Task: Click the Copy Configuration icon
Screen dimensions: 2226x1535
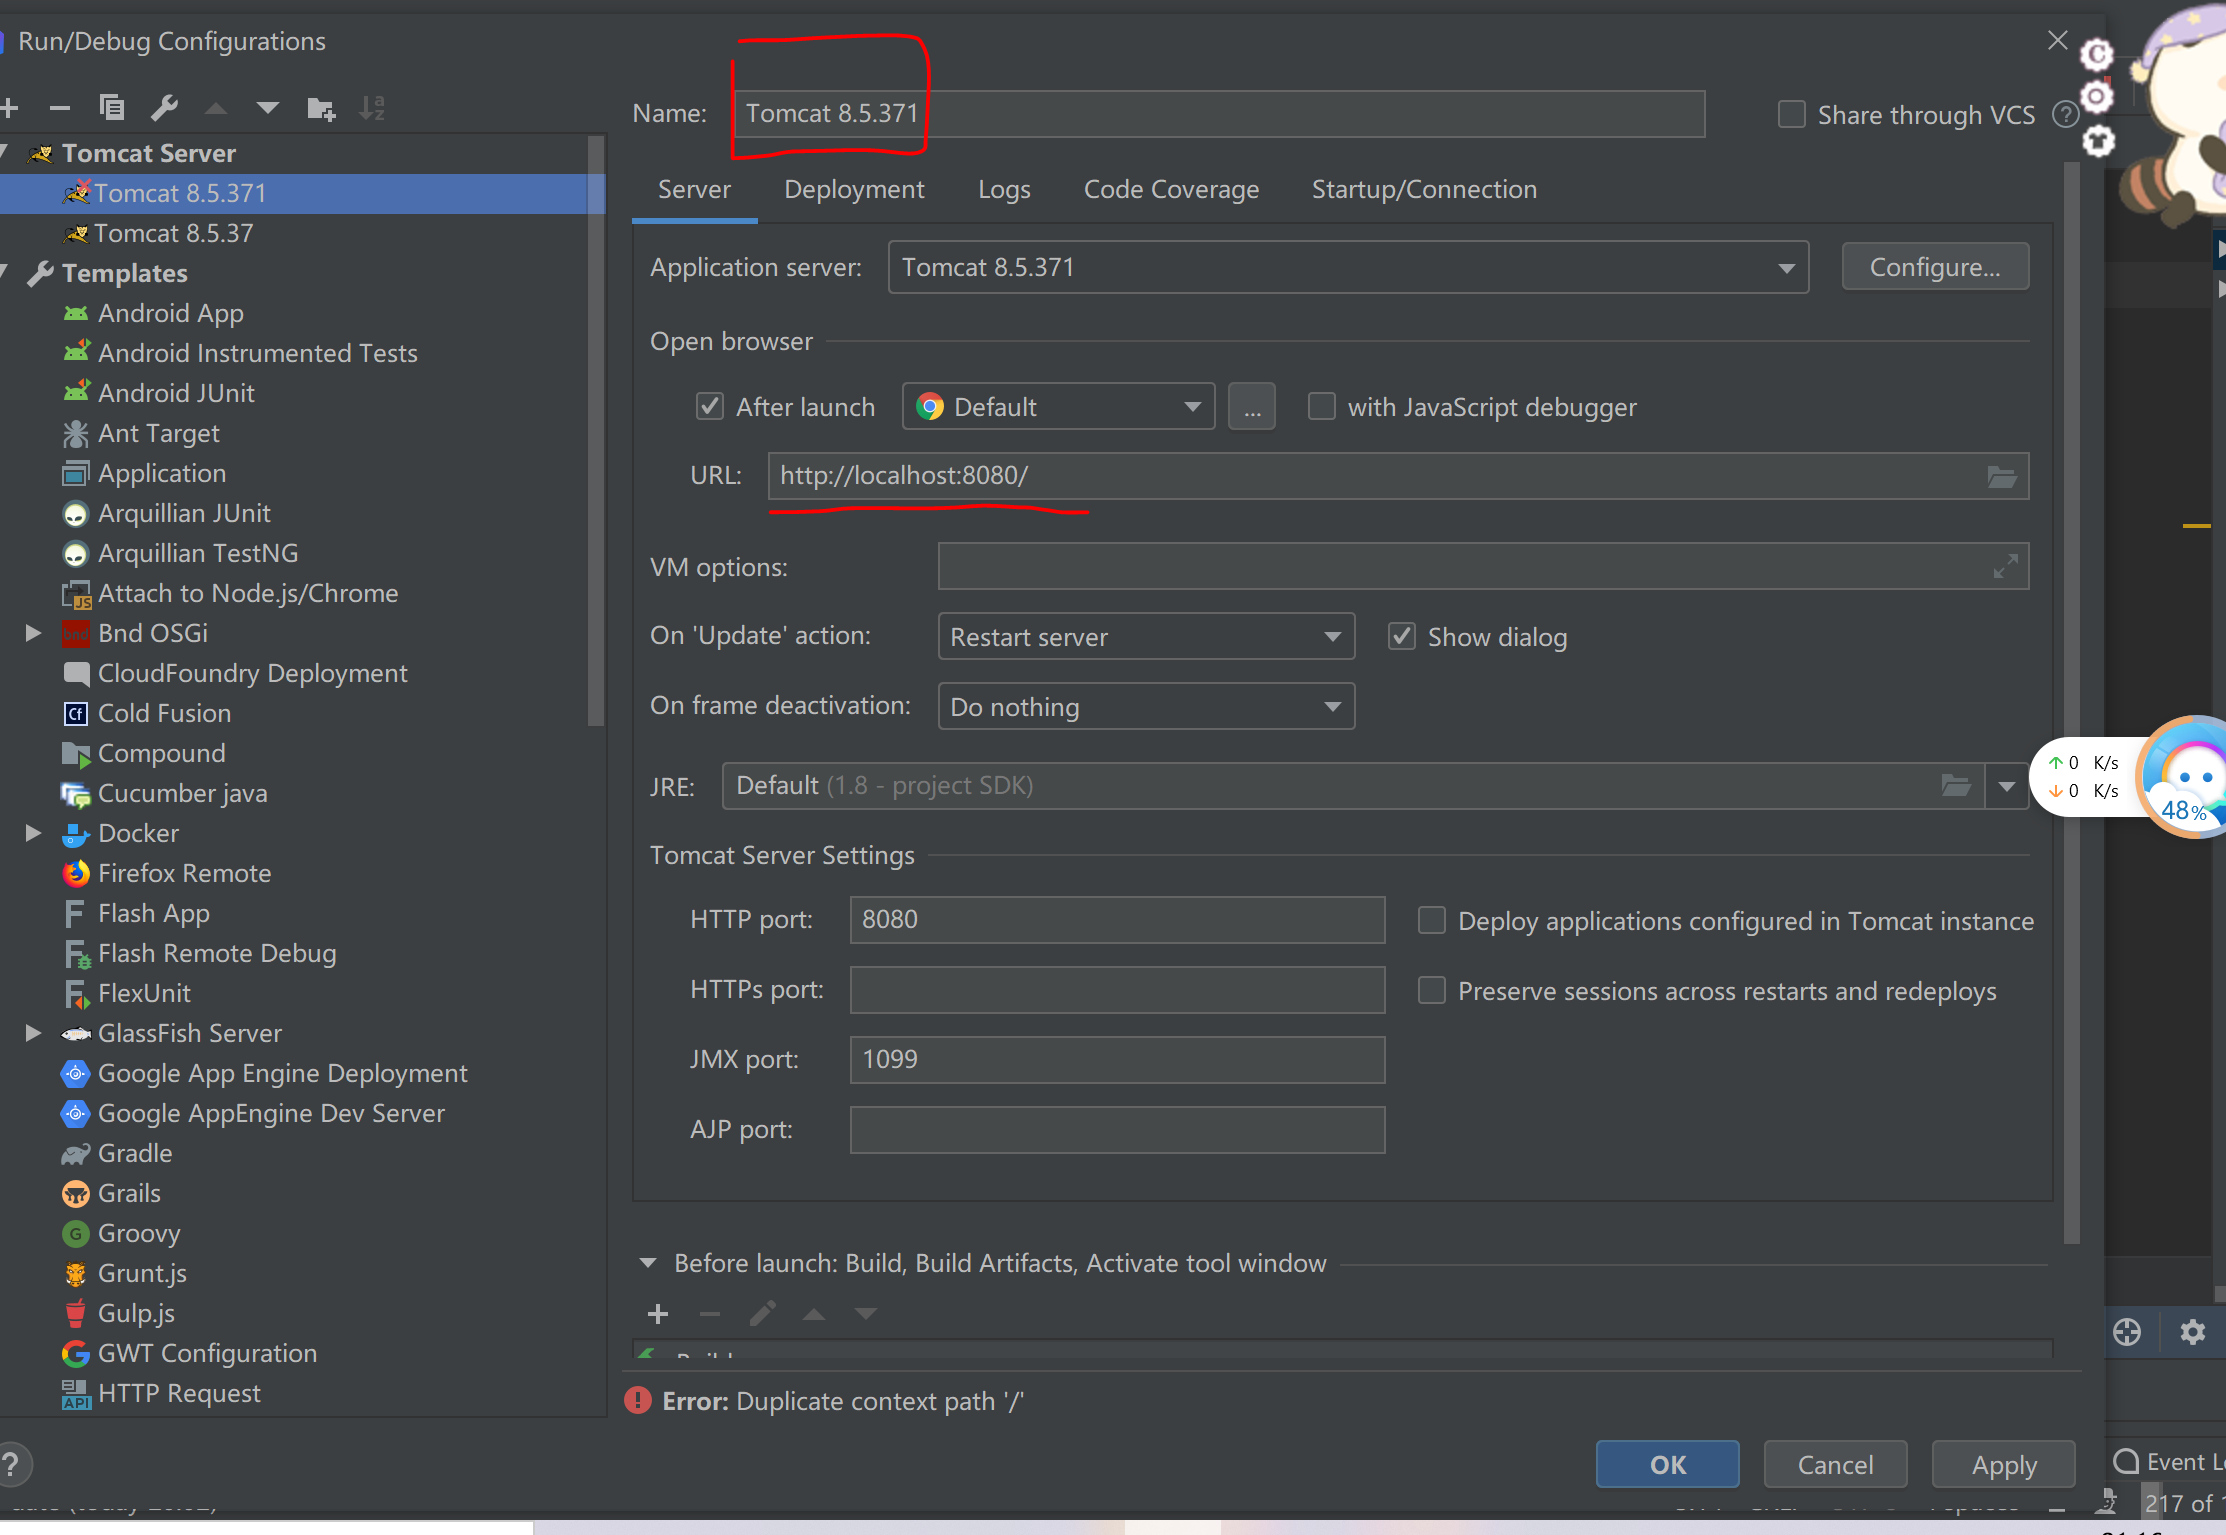Action: pyautogui.click(x=112, y=108)
